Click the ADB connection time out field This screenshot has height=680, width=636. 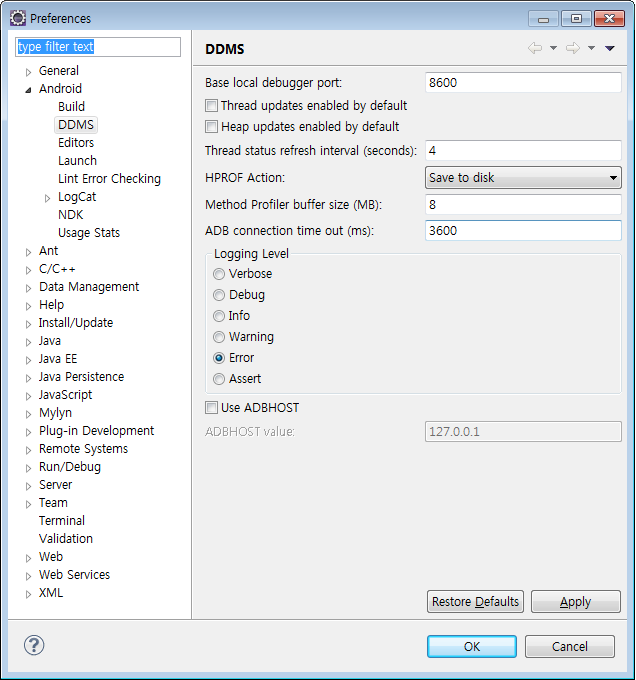pyautogui.click(x=523, y=230)
